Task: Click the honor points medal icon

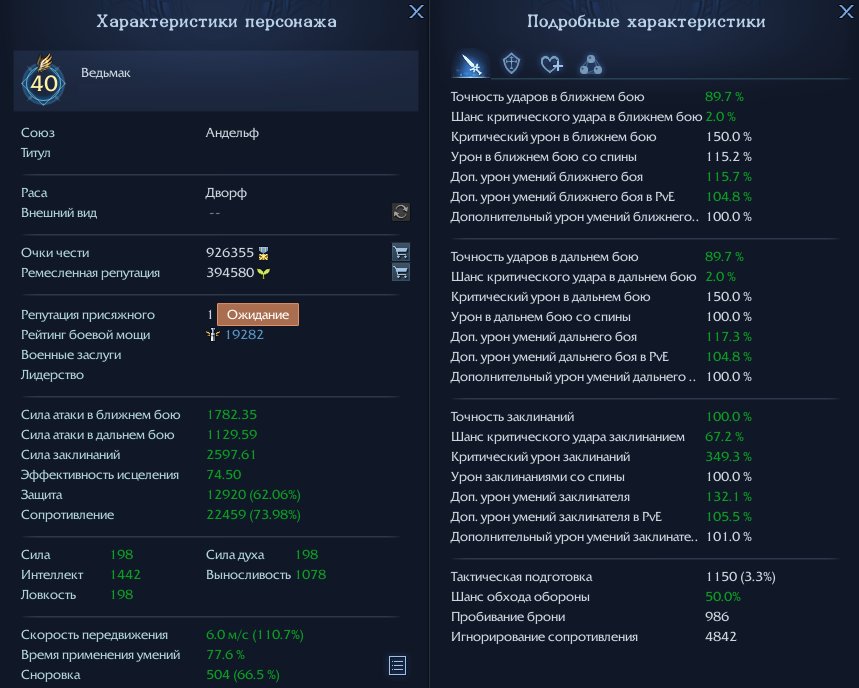Action: tap(264, 253)
